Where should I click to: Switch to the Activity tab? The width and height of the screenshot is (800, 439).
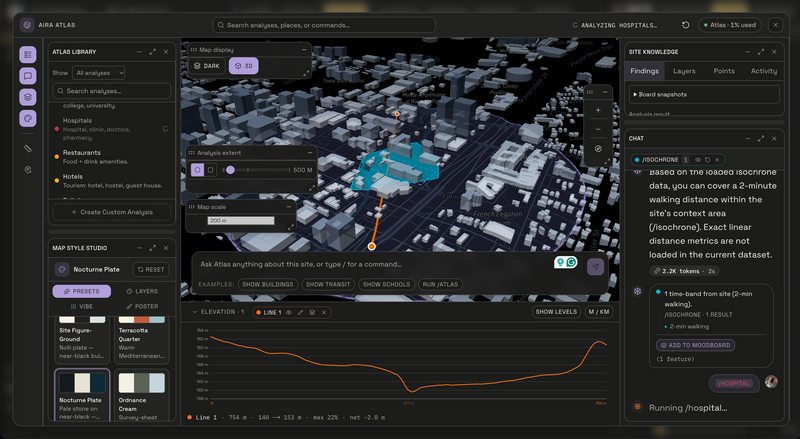(764, 71)
